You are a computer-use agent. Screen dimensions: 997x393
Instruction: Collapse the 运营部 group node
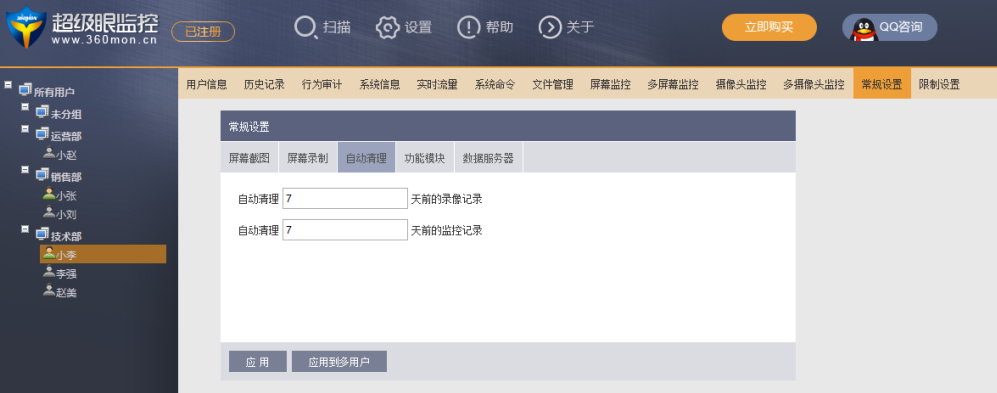tap(25, 128)
